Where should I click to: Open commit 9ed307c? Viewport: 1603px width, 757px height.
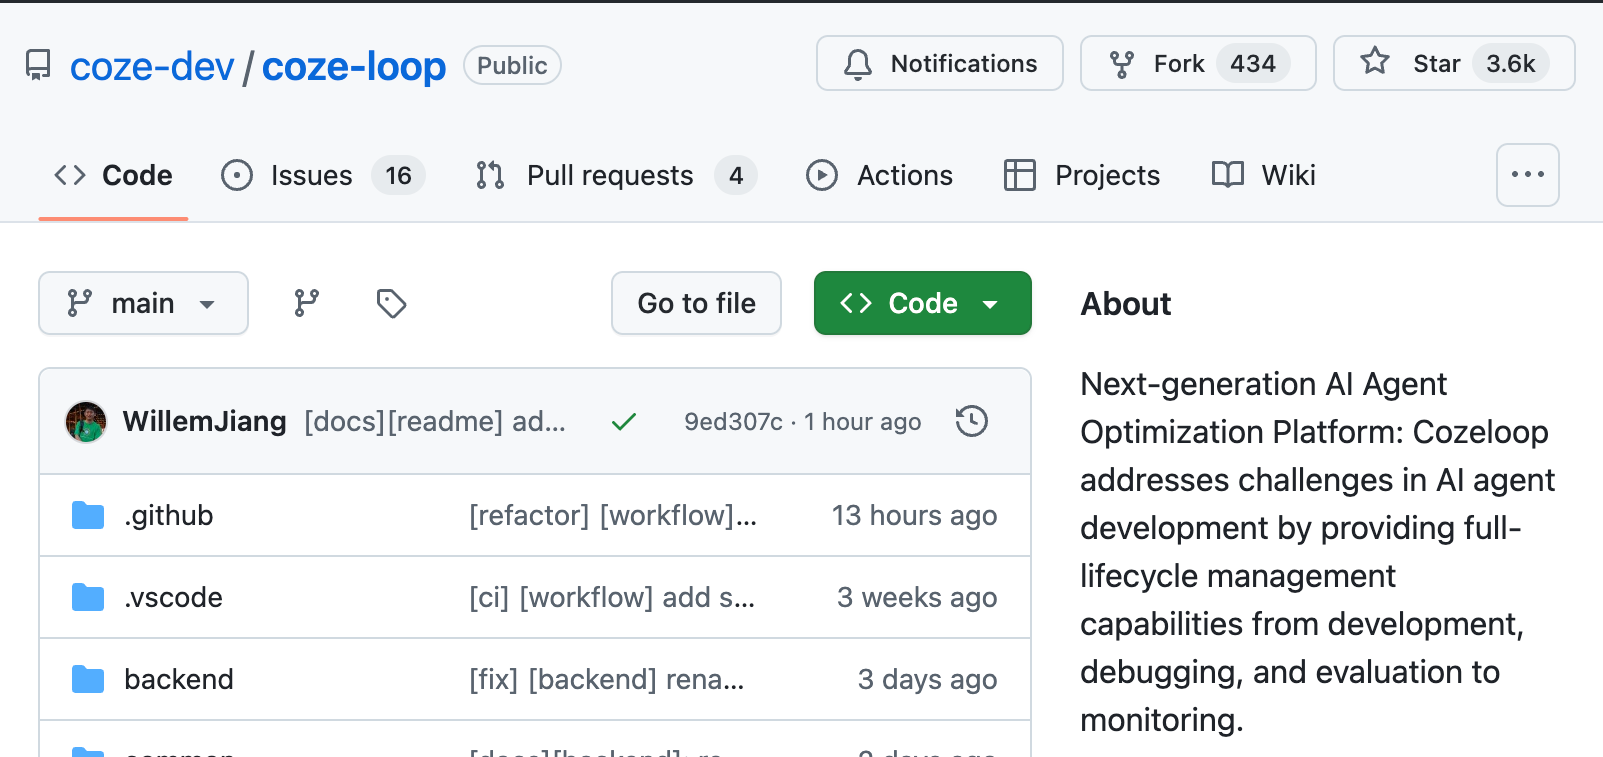pyautogui.click(x=733, y=422)
